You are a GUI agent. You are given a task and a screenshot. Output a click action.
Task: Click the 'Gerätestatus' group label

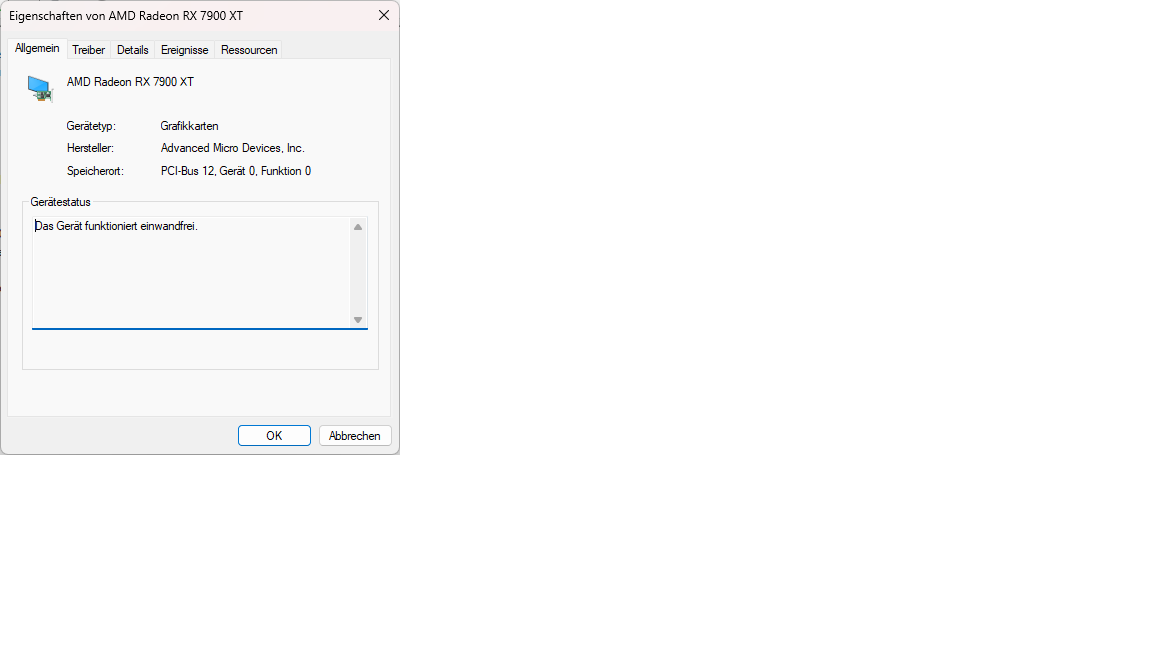click(60, 202)
